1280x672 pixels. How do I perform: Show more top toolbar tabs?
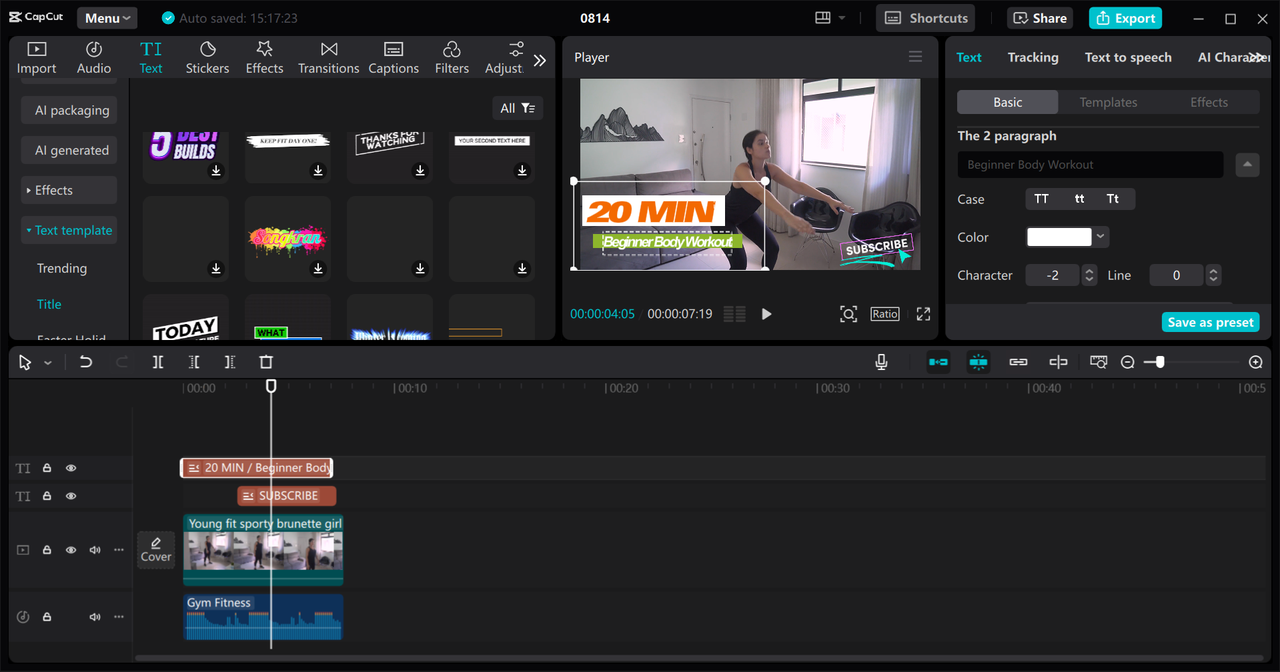pos(540,60)
